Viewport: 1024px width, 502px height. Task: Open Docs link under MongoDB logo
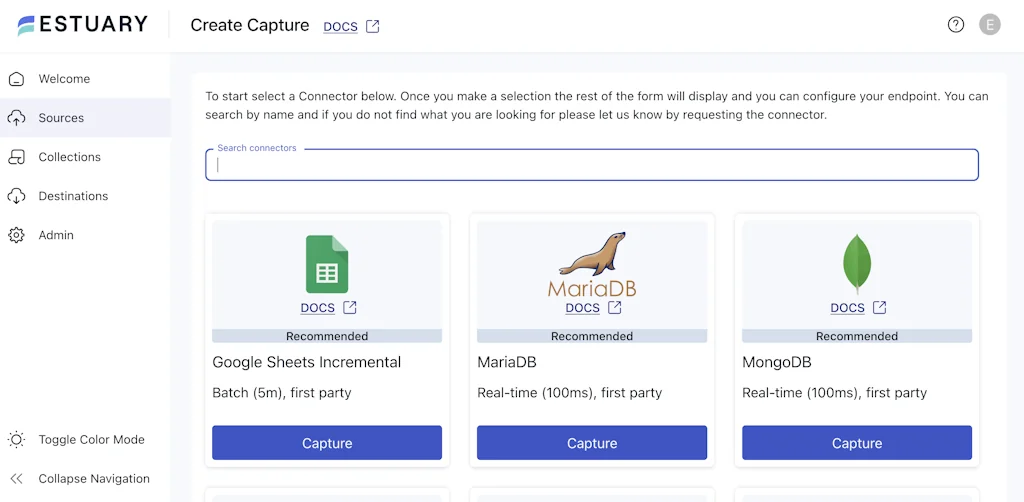tap(847, 308)
